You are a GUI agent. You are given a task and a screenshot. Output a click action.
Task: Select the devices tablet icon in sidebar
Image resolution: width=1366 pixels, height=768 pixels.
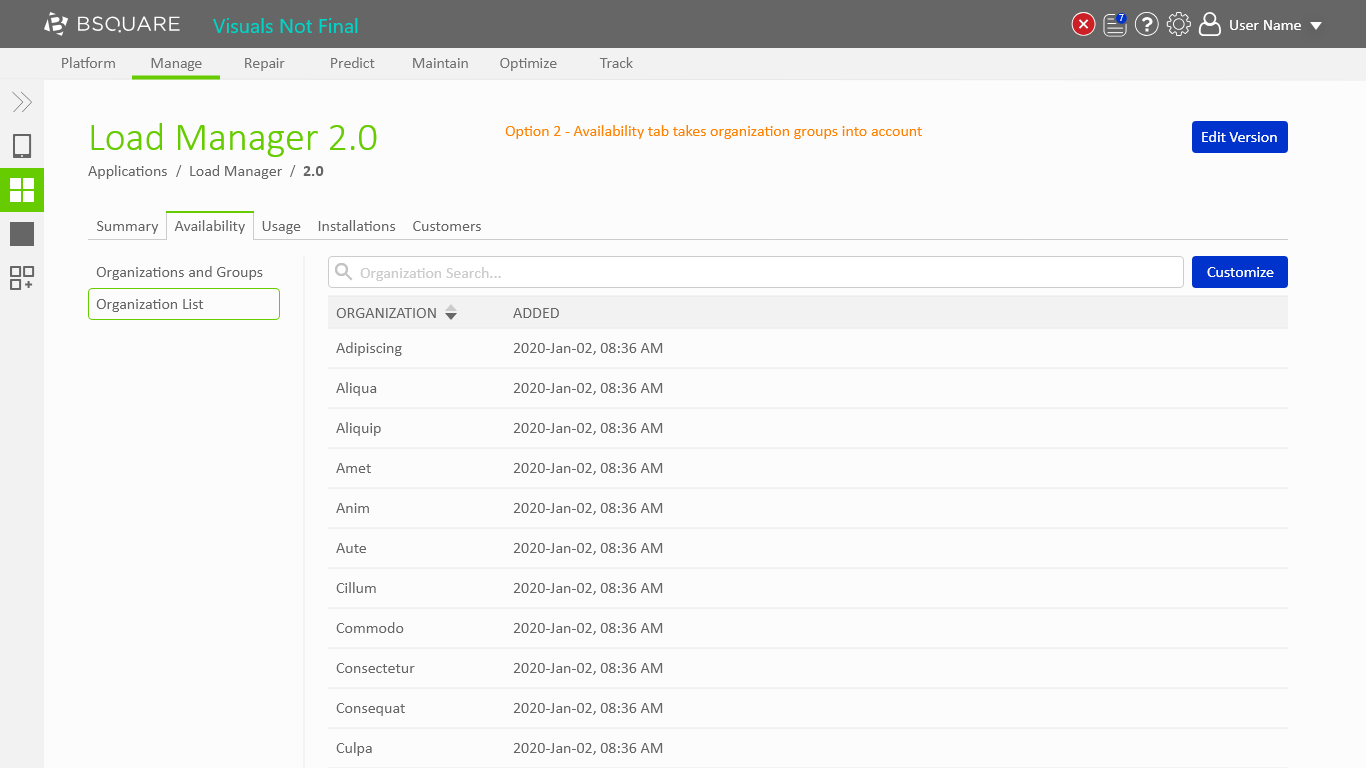(x=22, y=146)
